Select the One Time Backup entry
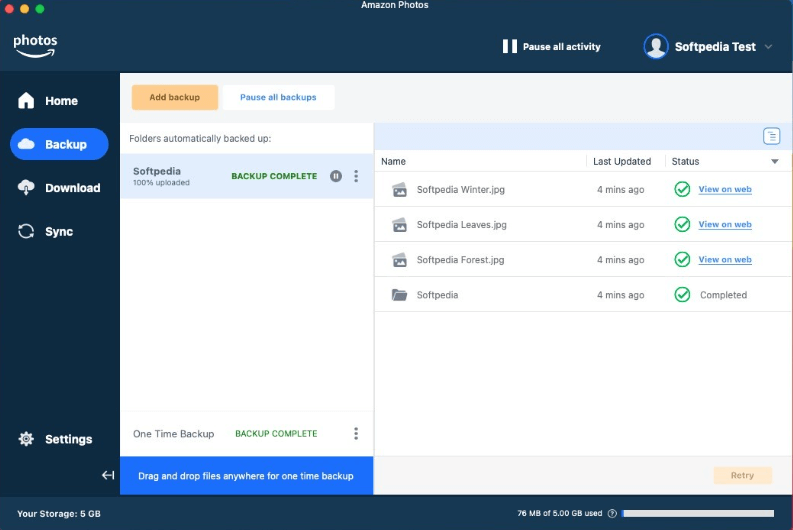This screenshot has width=793, height=530. [247, 433]
